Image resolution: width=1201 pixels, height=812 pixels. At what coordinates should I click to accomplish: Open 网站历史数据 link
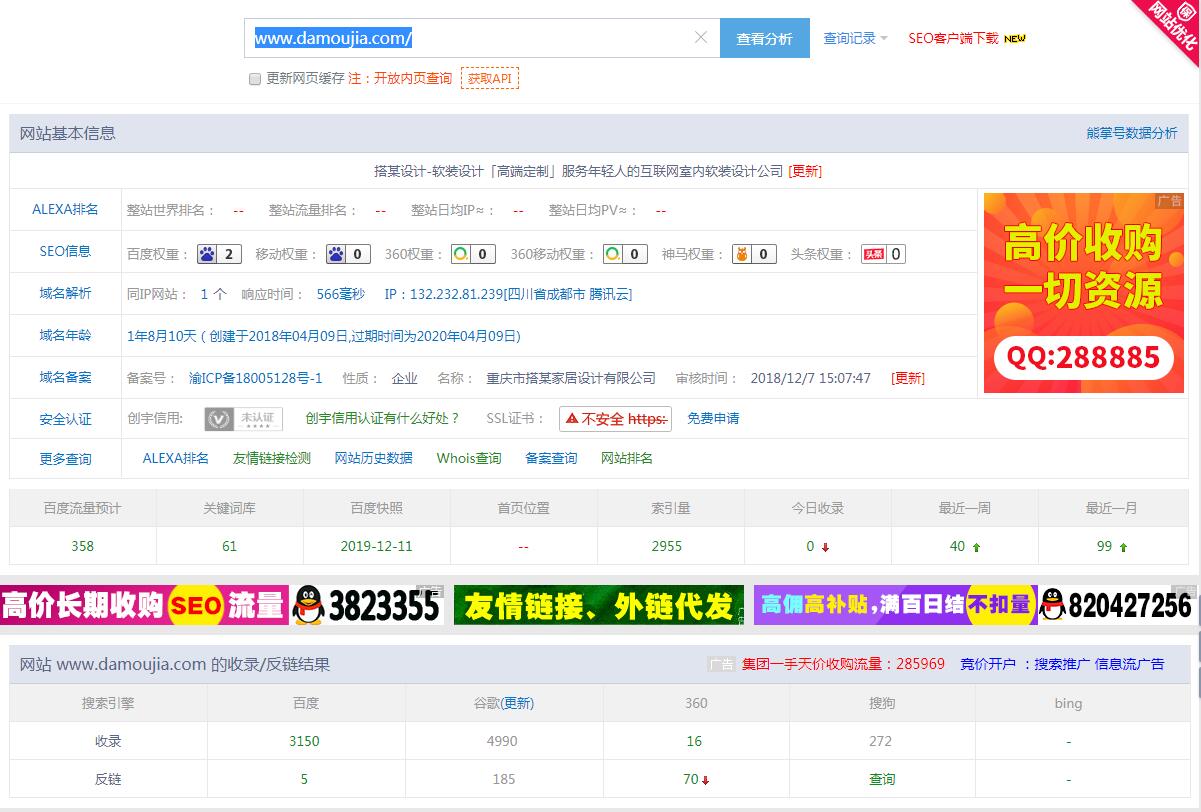click(x=374, y=458)
